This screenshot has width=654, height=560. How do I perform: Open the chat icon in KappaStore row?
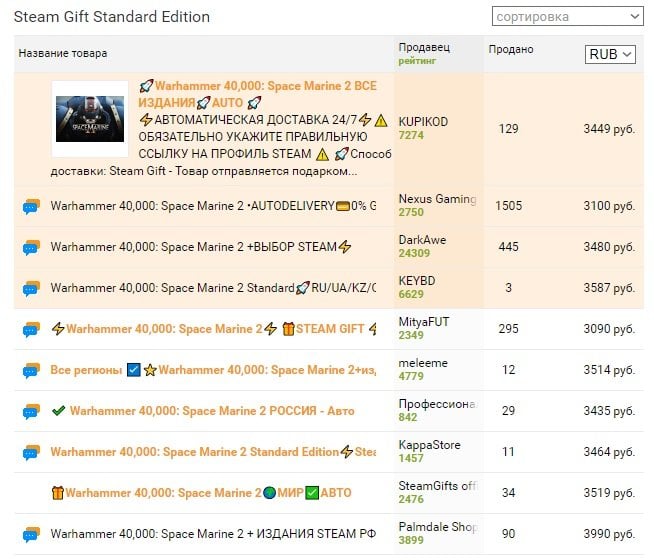[x=31, y=452]
